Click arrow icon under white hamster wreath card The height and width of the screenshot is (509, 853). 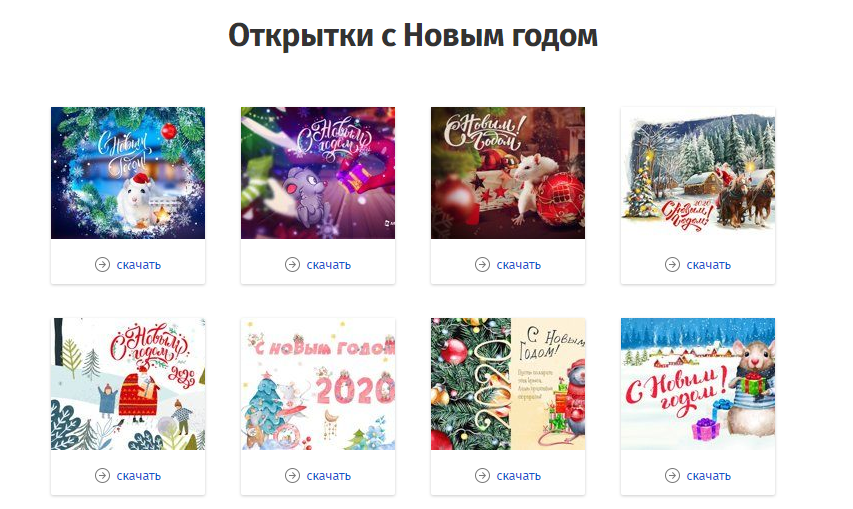[102, 265]
